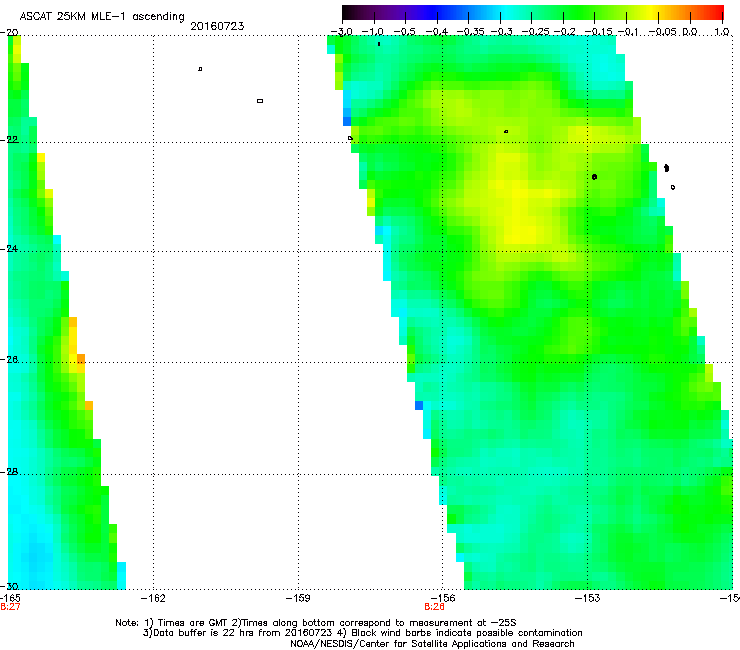Click the NOAA/NESDIS credit line
This screenshot has height=650, width=740.
pos(432,644)
